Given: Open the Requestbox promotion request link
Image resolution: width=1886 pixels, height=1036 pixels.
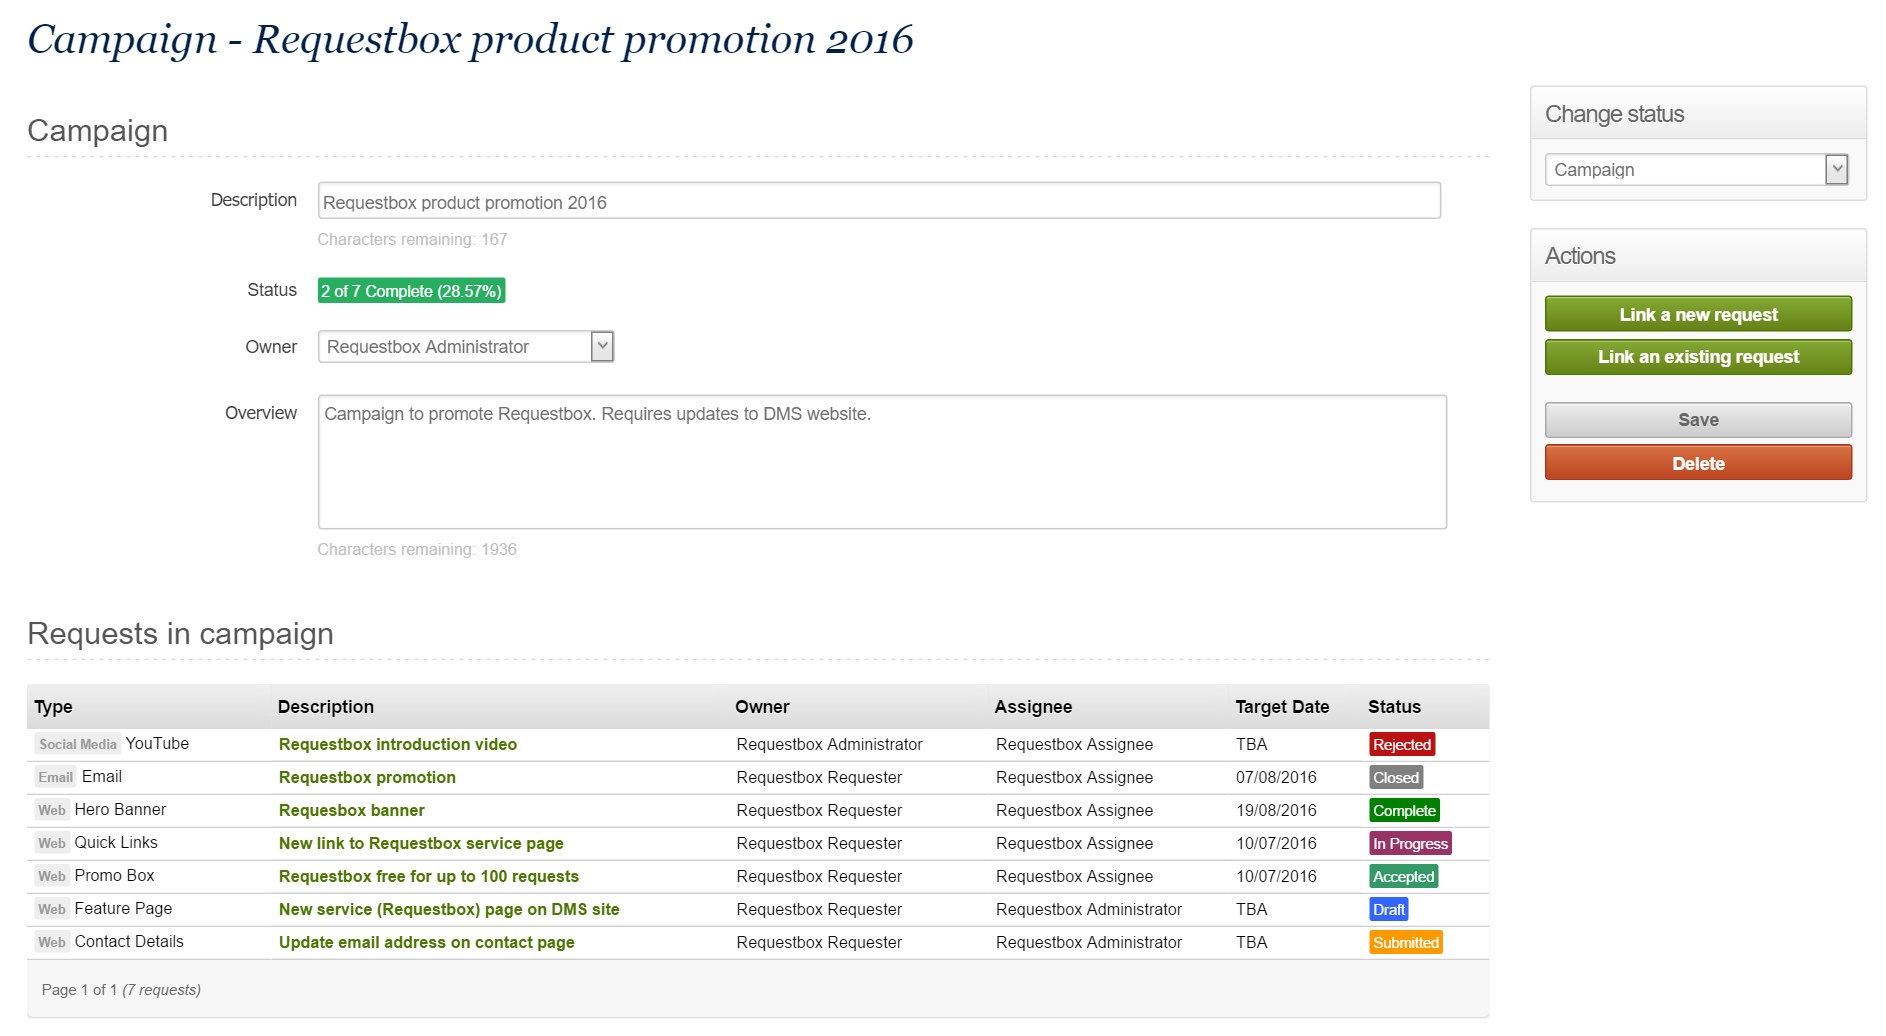Looking at the screenshot, I should click(x=366, y=778).
